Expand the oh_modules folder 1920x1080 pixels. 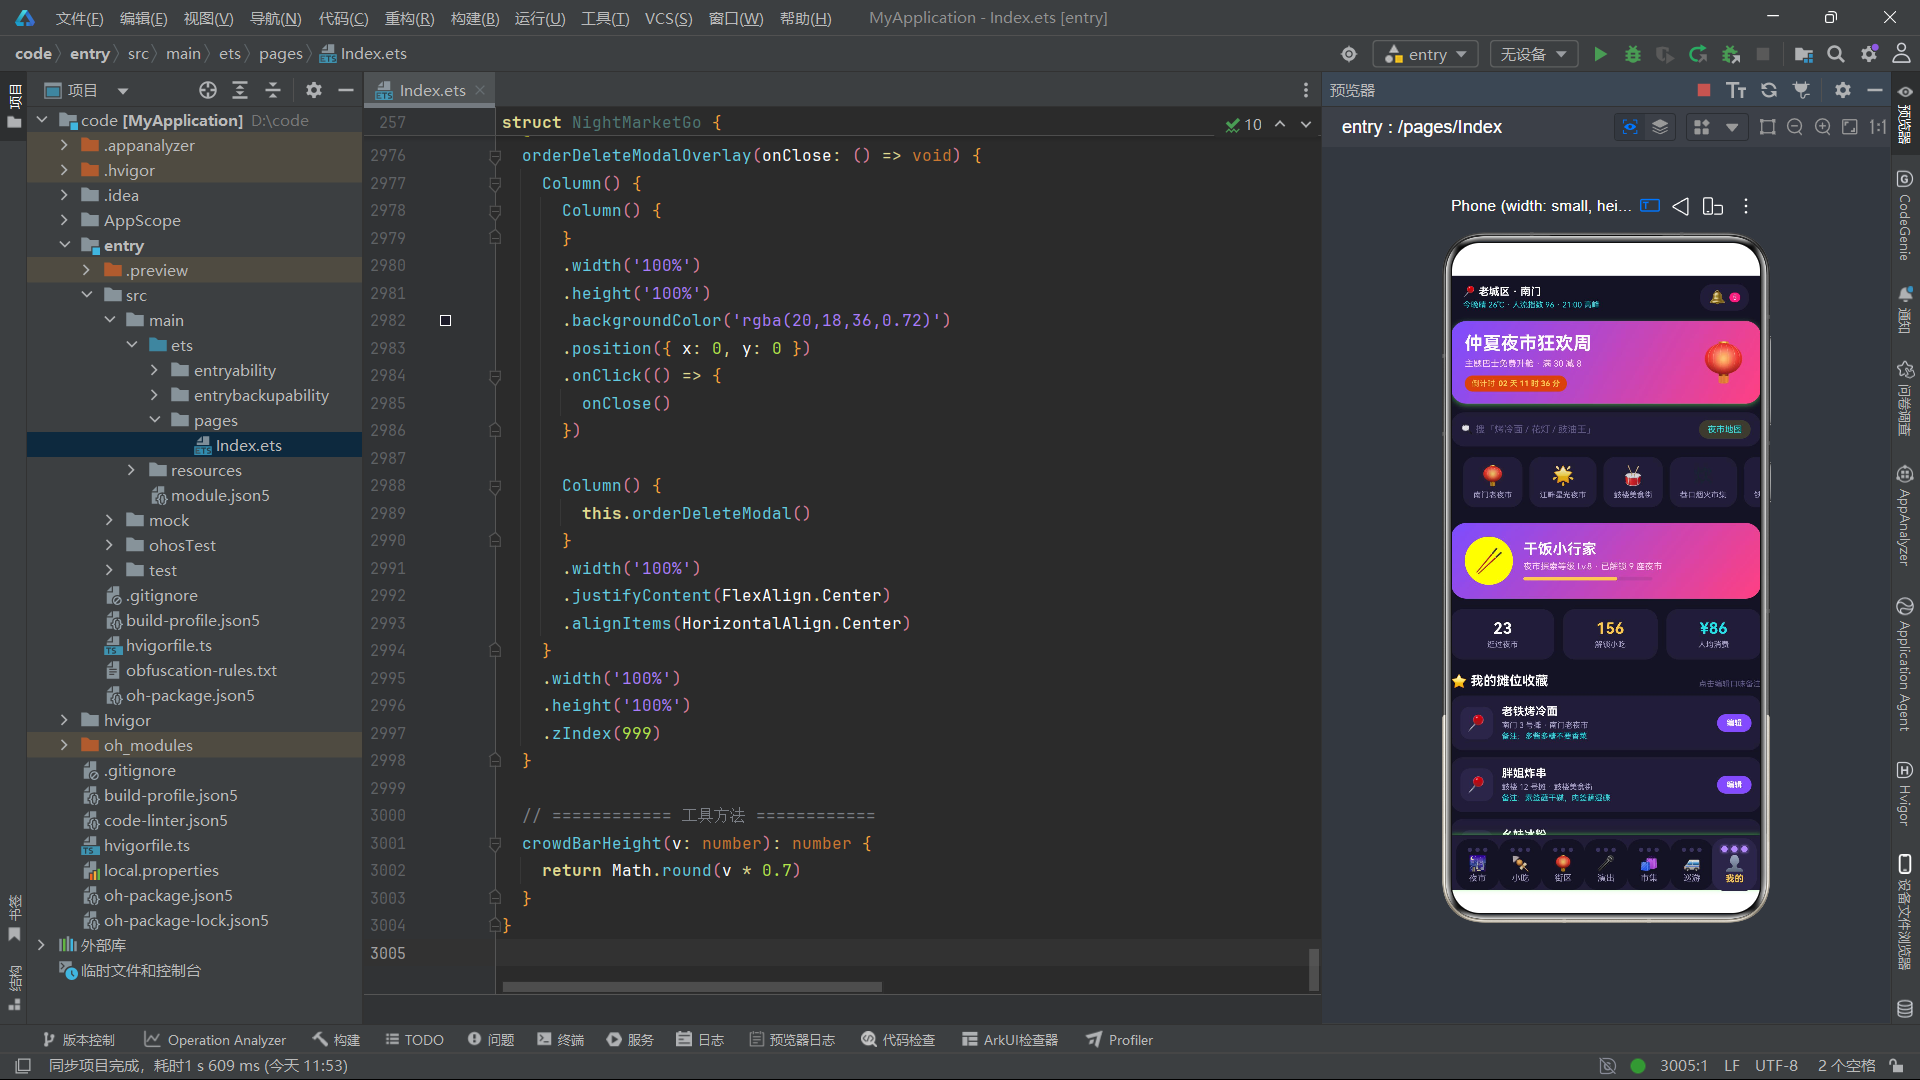click(65, 745)
